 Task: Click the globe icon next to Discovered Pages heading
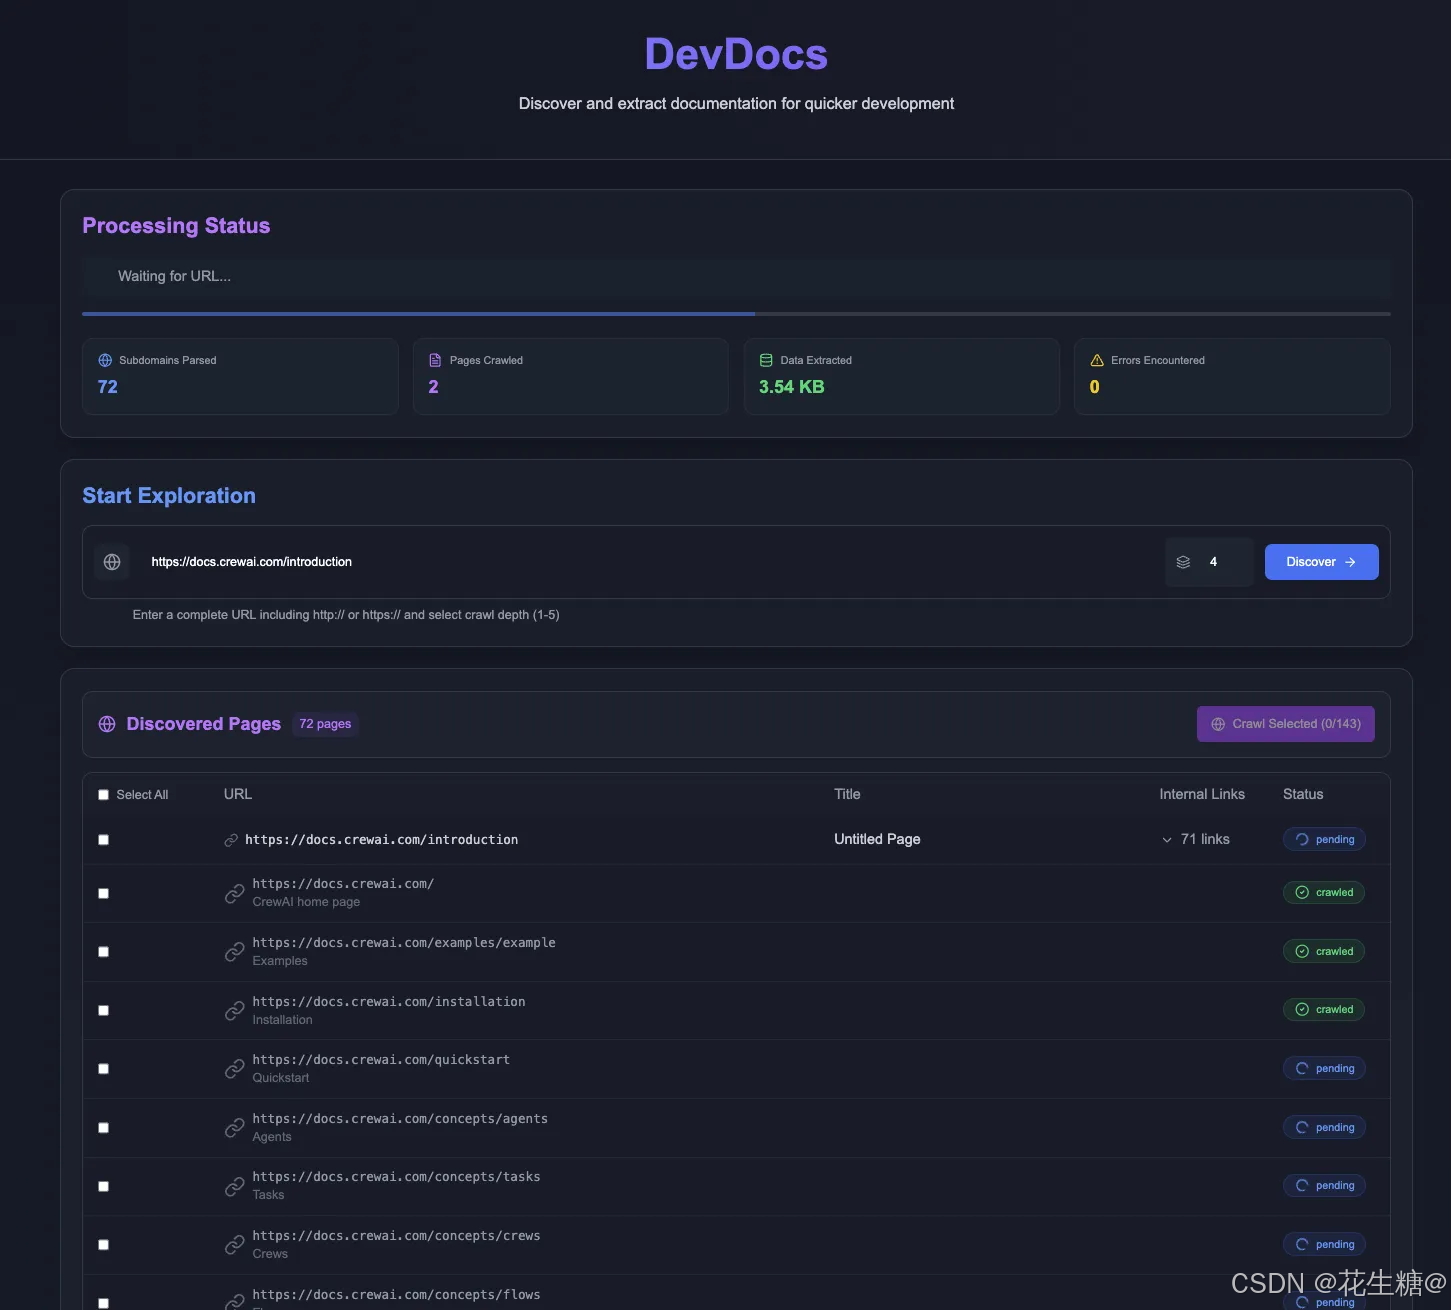pyautogui.click(x=107, y=723)
